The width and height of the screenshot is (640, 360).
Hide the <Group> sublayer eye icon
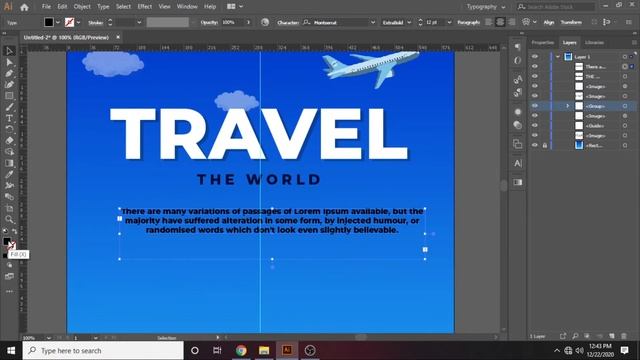535,106
